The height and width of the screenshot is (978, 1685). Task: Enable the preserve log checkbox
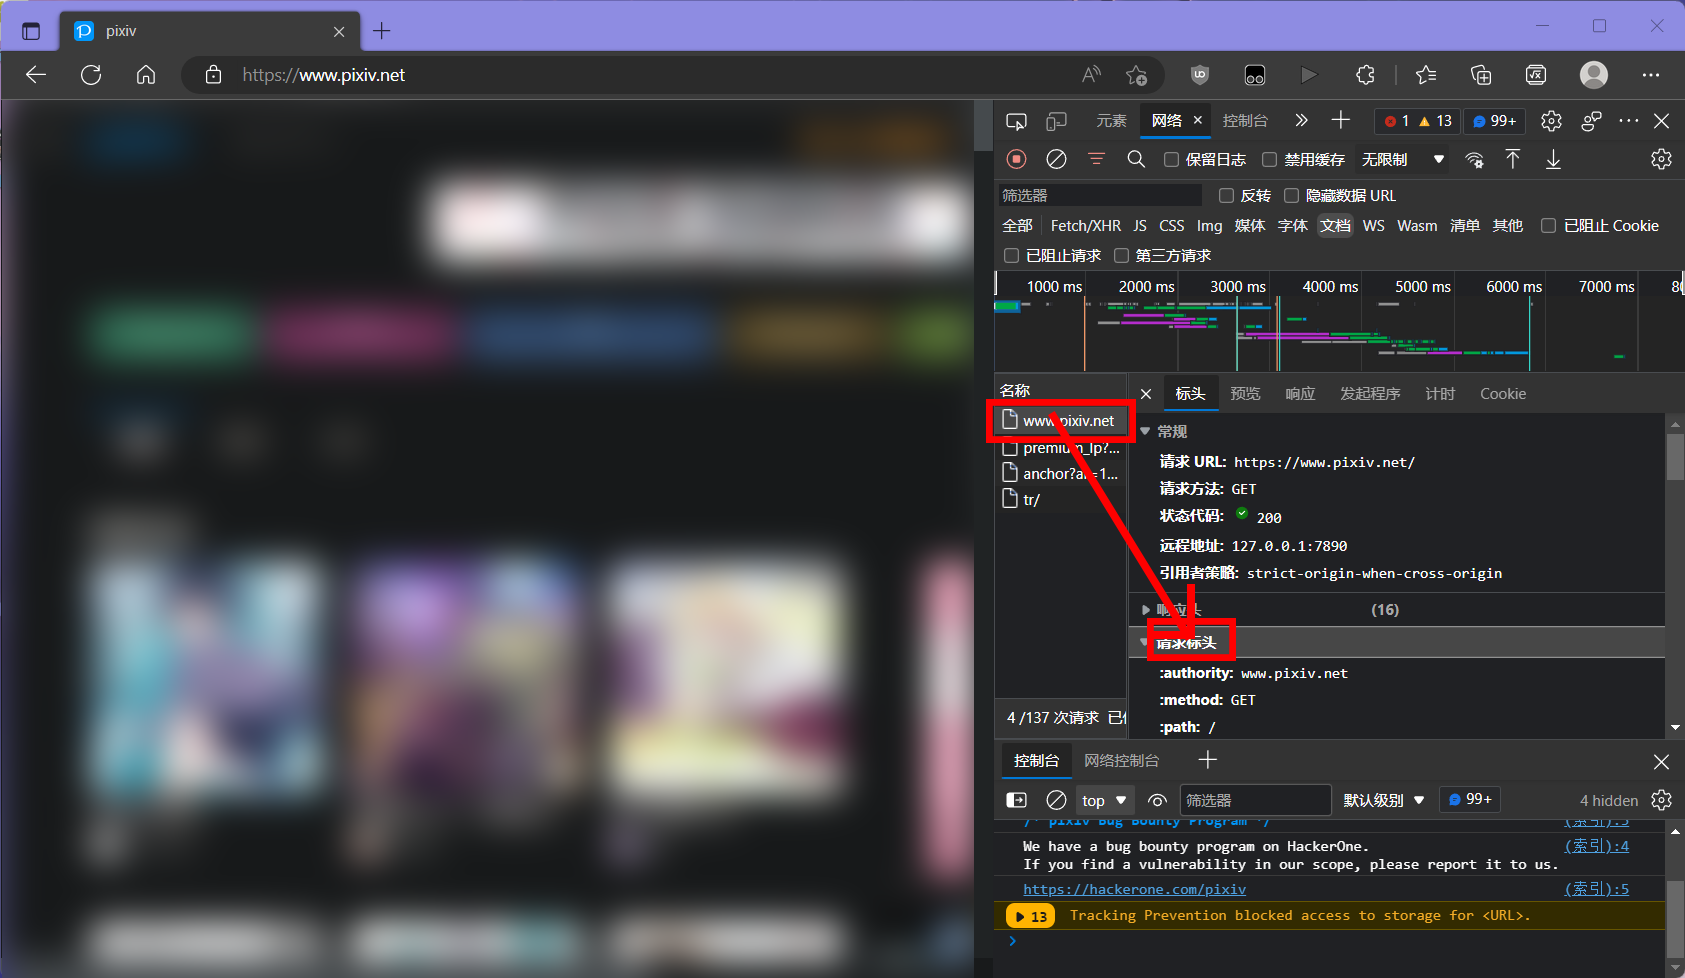1171,159
